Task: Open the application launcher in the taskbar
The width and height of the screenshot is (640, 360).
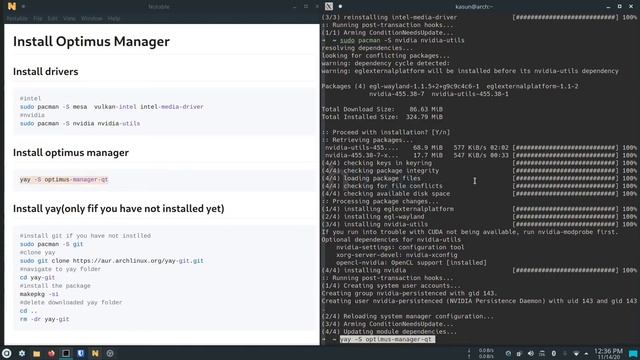Action: click(x=7, y=353)
